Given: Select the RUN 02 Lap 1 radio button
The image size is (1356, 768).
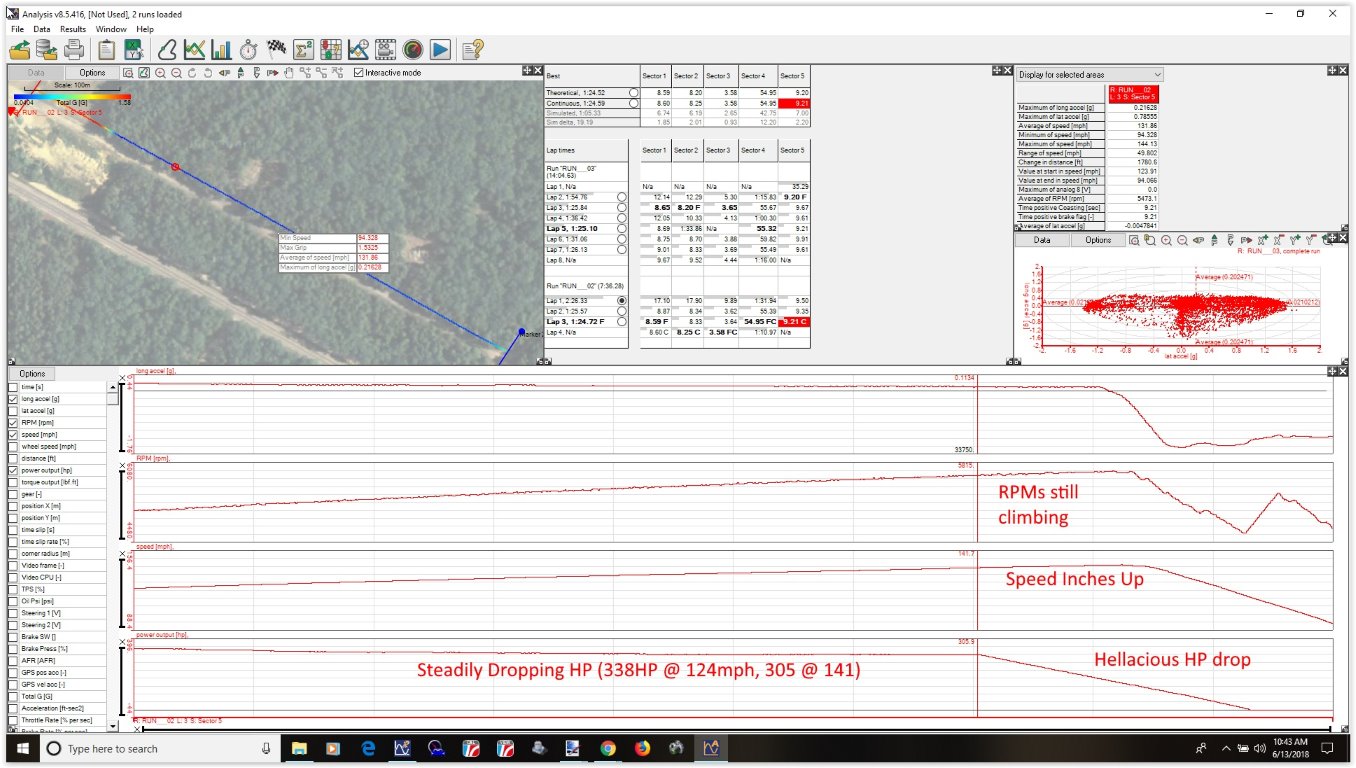Looking at the screenshot, I should (x=622, y=300).
